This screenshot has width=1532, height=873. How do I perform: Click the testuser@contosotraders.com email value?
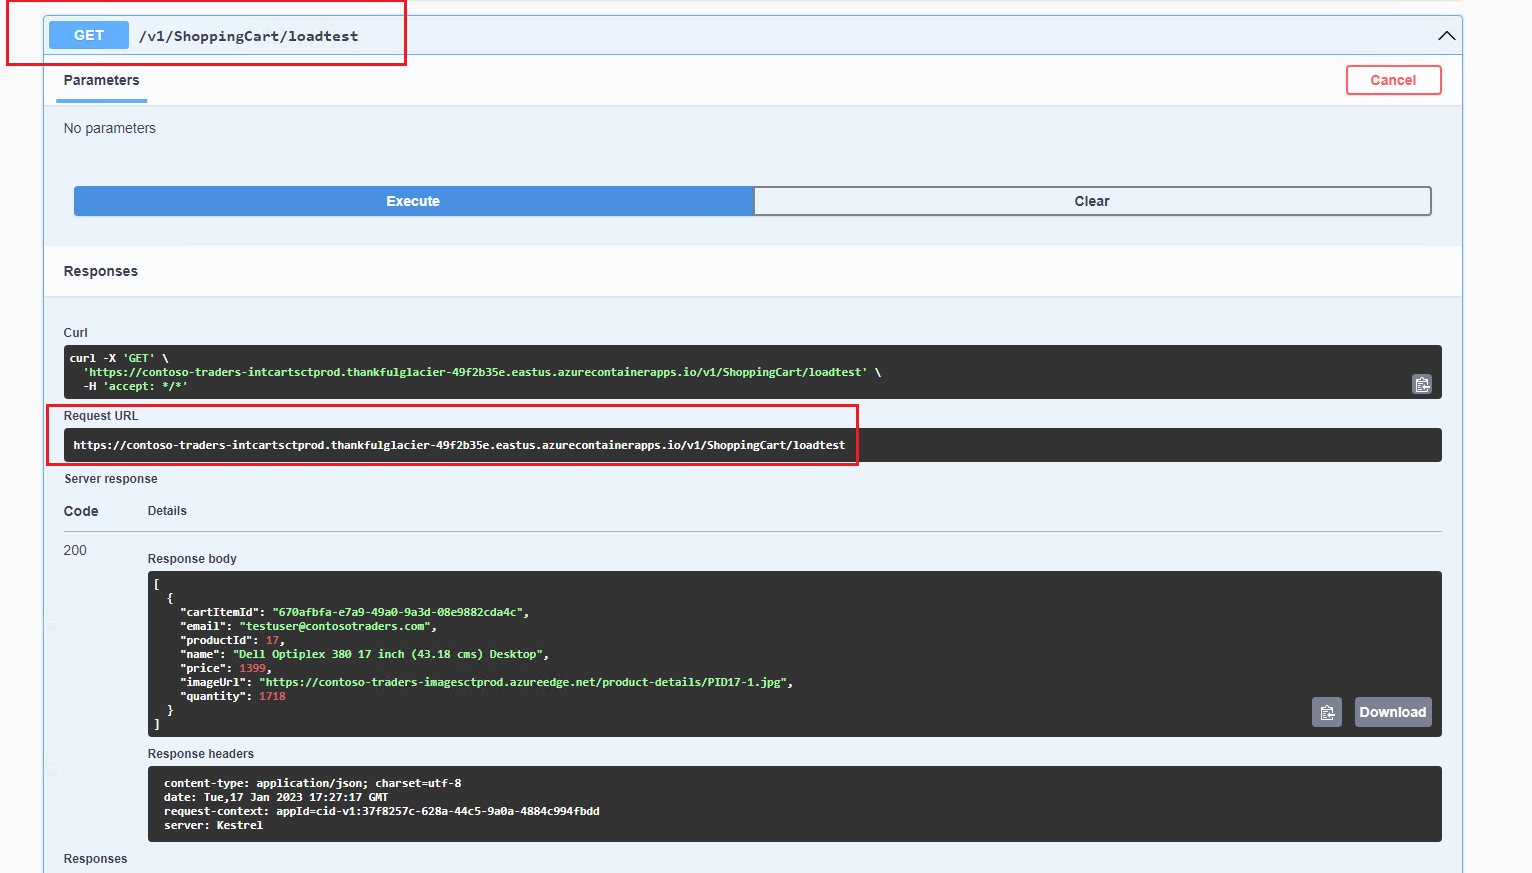point(335,626)
